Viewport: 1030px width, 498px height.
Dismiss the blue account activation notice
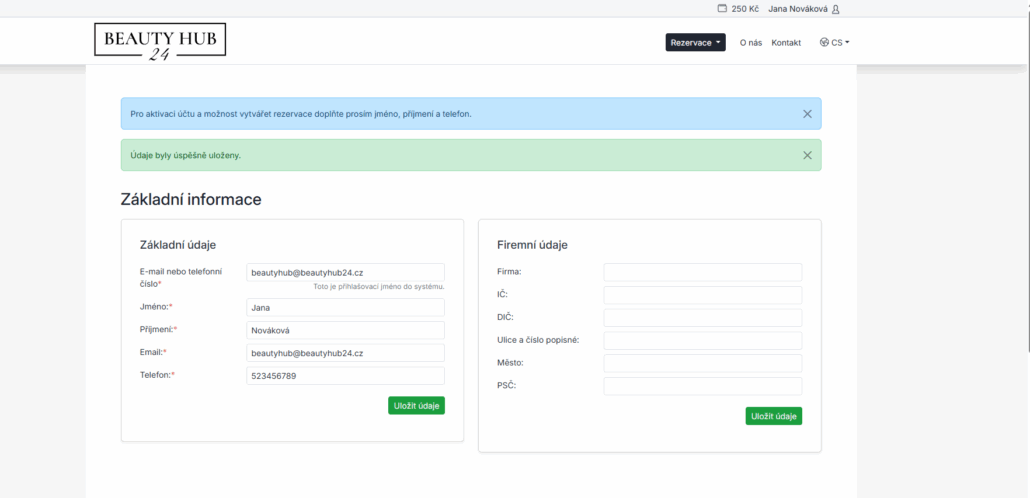[807, 114]
